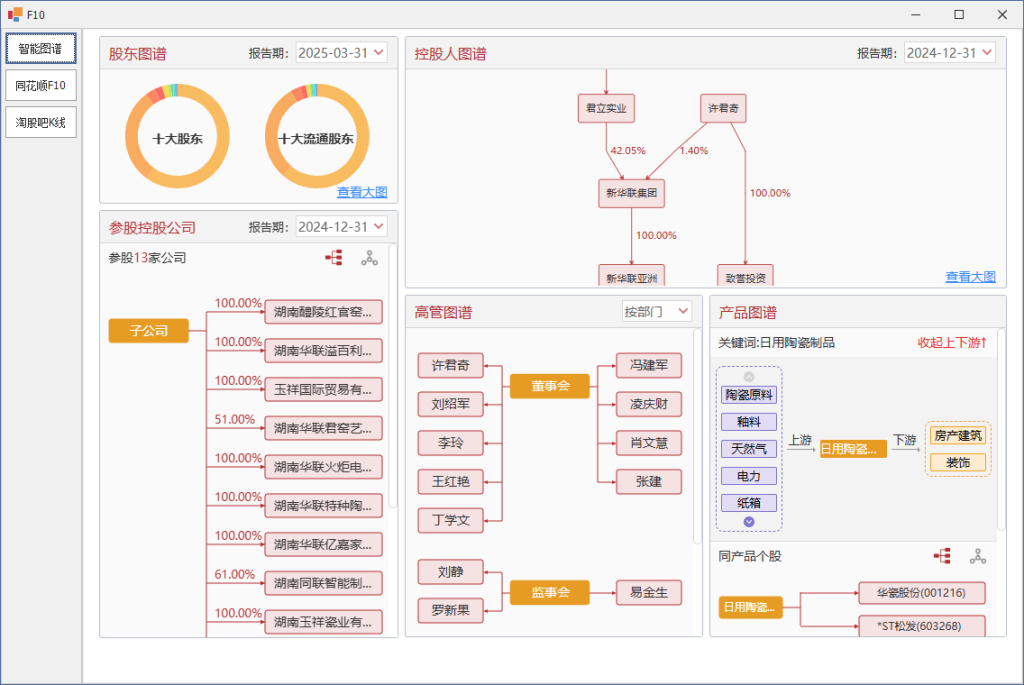Screen dimensions: 1024x685
Task: Click the 新华联亚洲 node
Action: (x=632, y=276)
